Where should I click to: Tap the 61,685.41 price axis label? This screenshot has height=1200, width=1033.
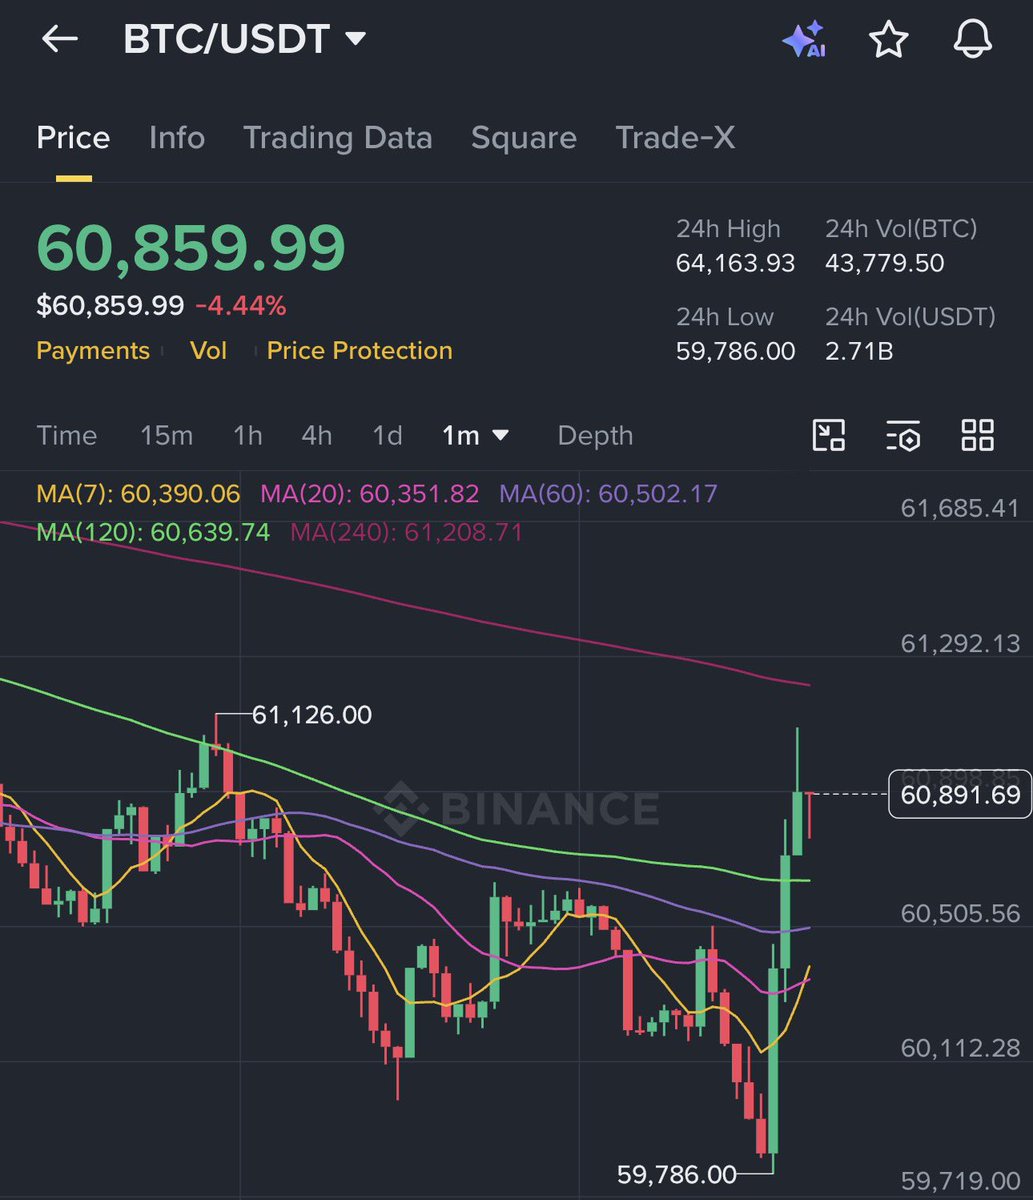[x=960, y=508]
